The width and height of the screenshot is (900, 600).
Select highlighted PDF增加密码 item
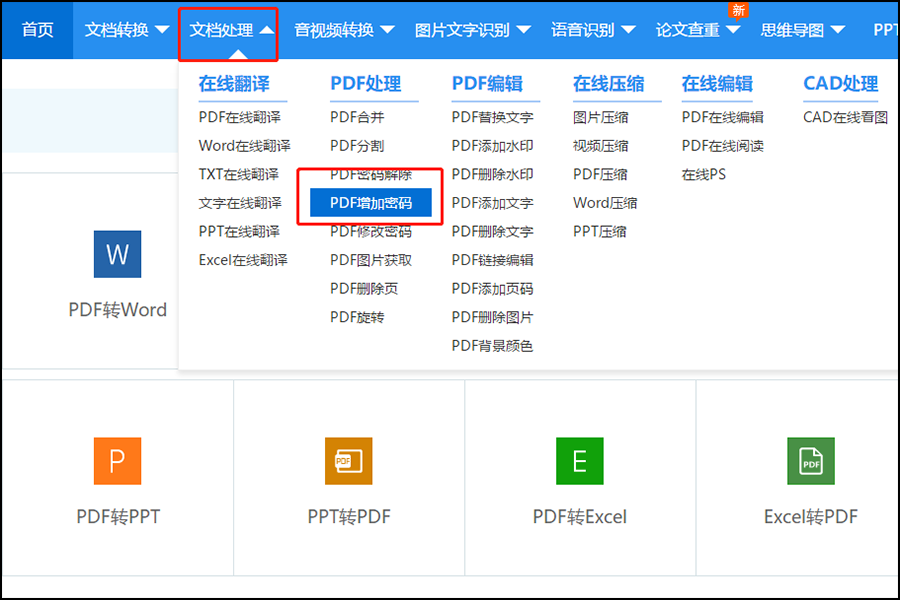pyautogui.click(x=371, y=203)
